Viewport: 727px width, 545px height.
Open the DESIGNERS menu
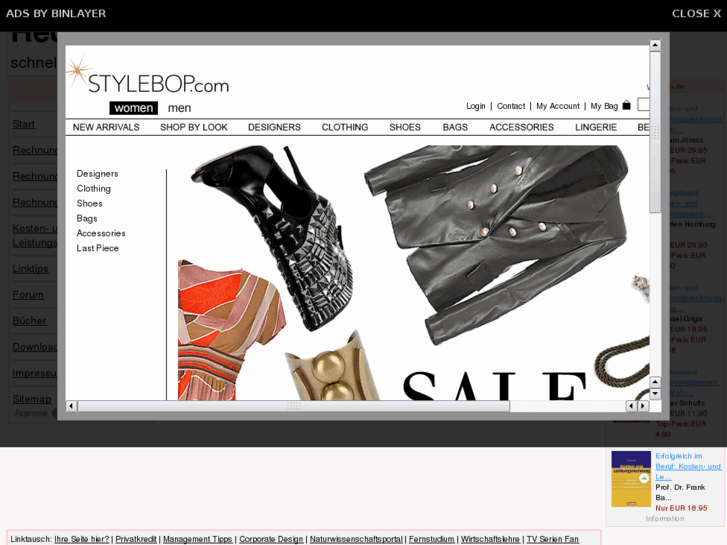tap(274, 127)
